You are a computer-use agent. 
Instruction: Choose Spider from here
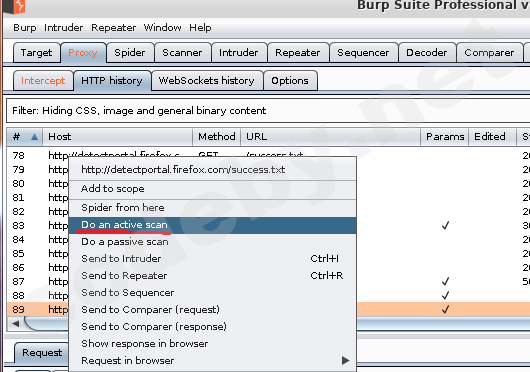213,207
